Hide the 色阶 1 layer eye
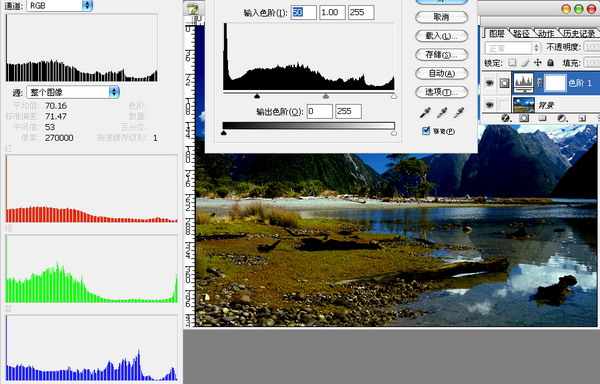The width and height of the screenshot is (600, 384). (489, 83)
